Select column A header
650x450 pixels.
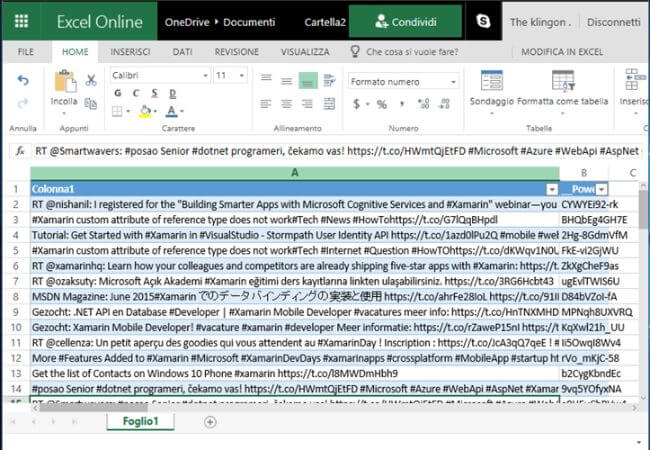coord(295,173)
